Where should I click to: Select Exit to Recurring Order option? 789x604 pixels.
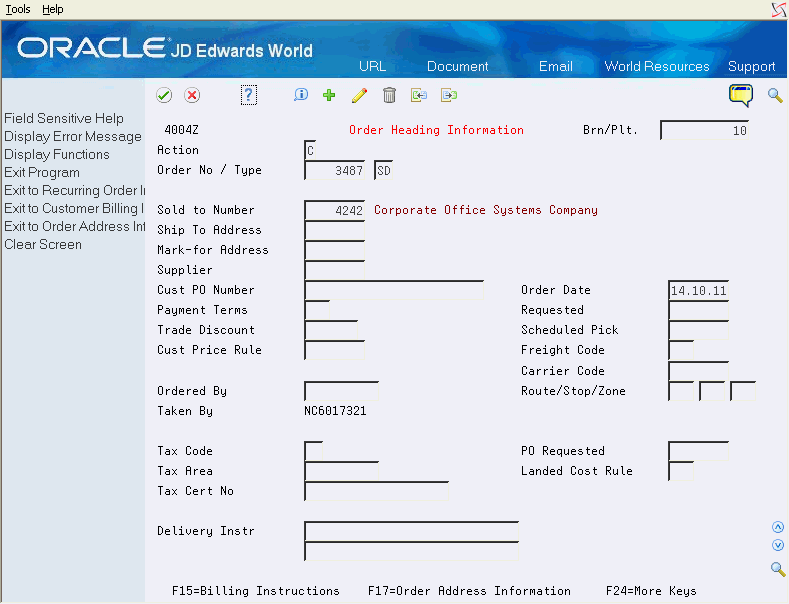pyautogui.click(x=74, y=190)
